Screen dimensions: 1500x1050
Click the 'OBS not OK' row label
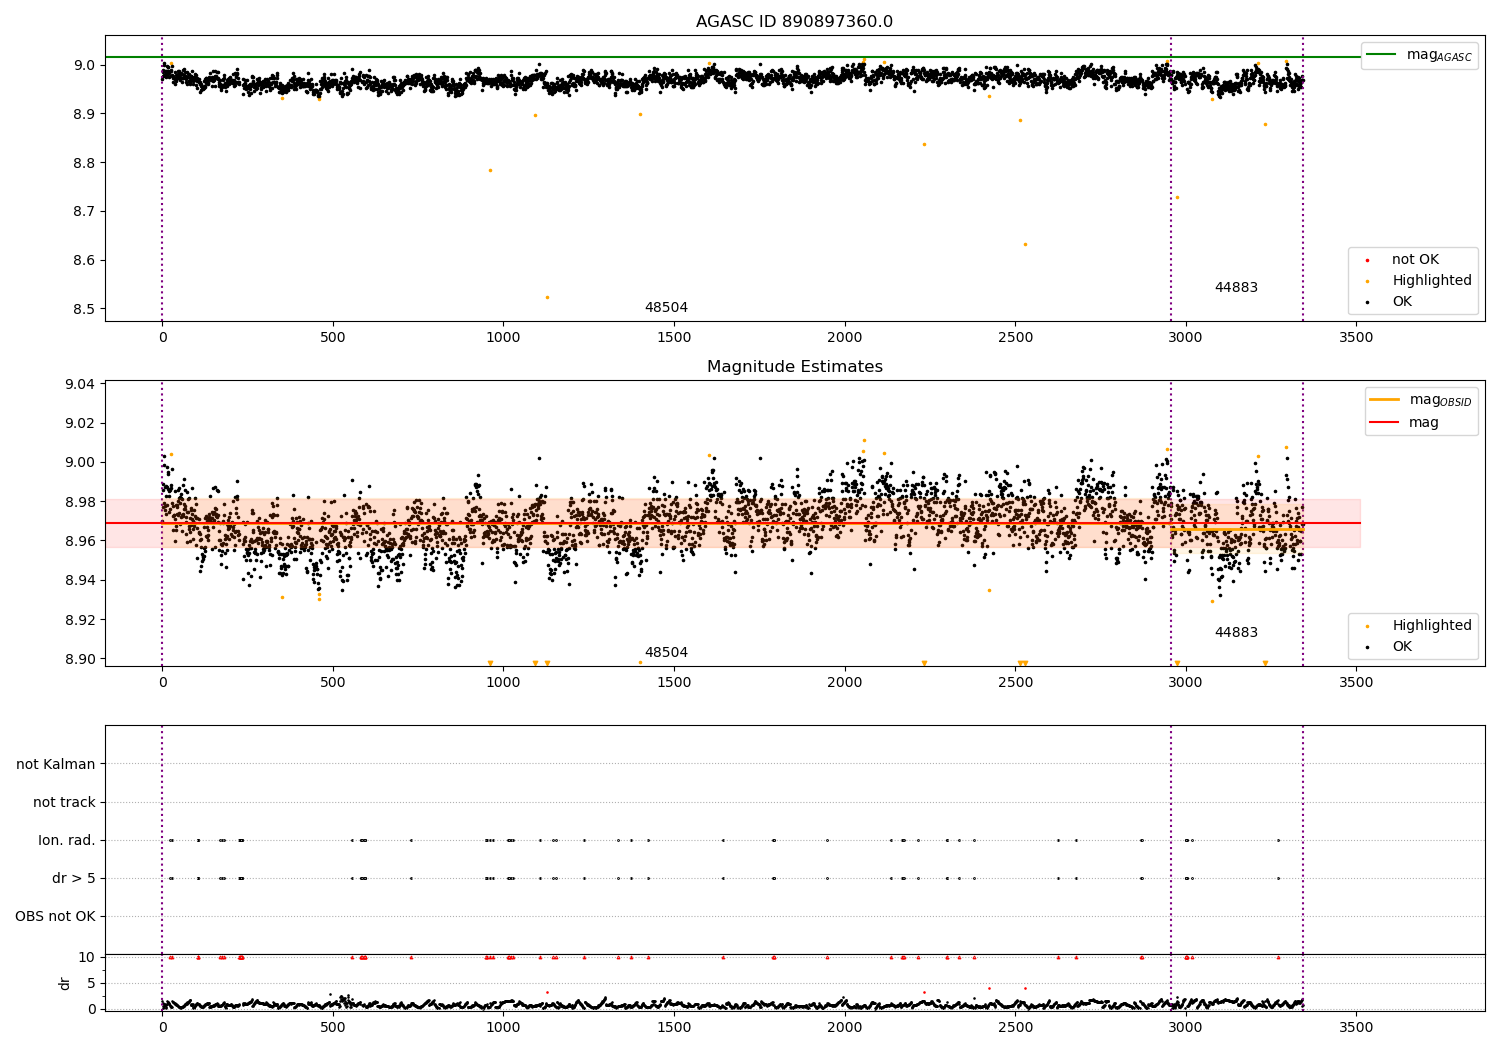[x=55, y=917]
